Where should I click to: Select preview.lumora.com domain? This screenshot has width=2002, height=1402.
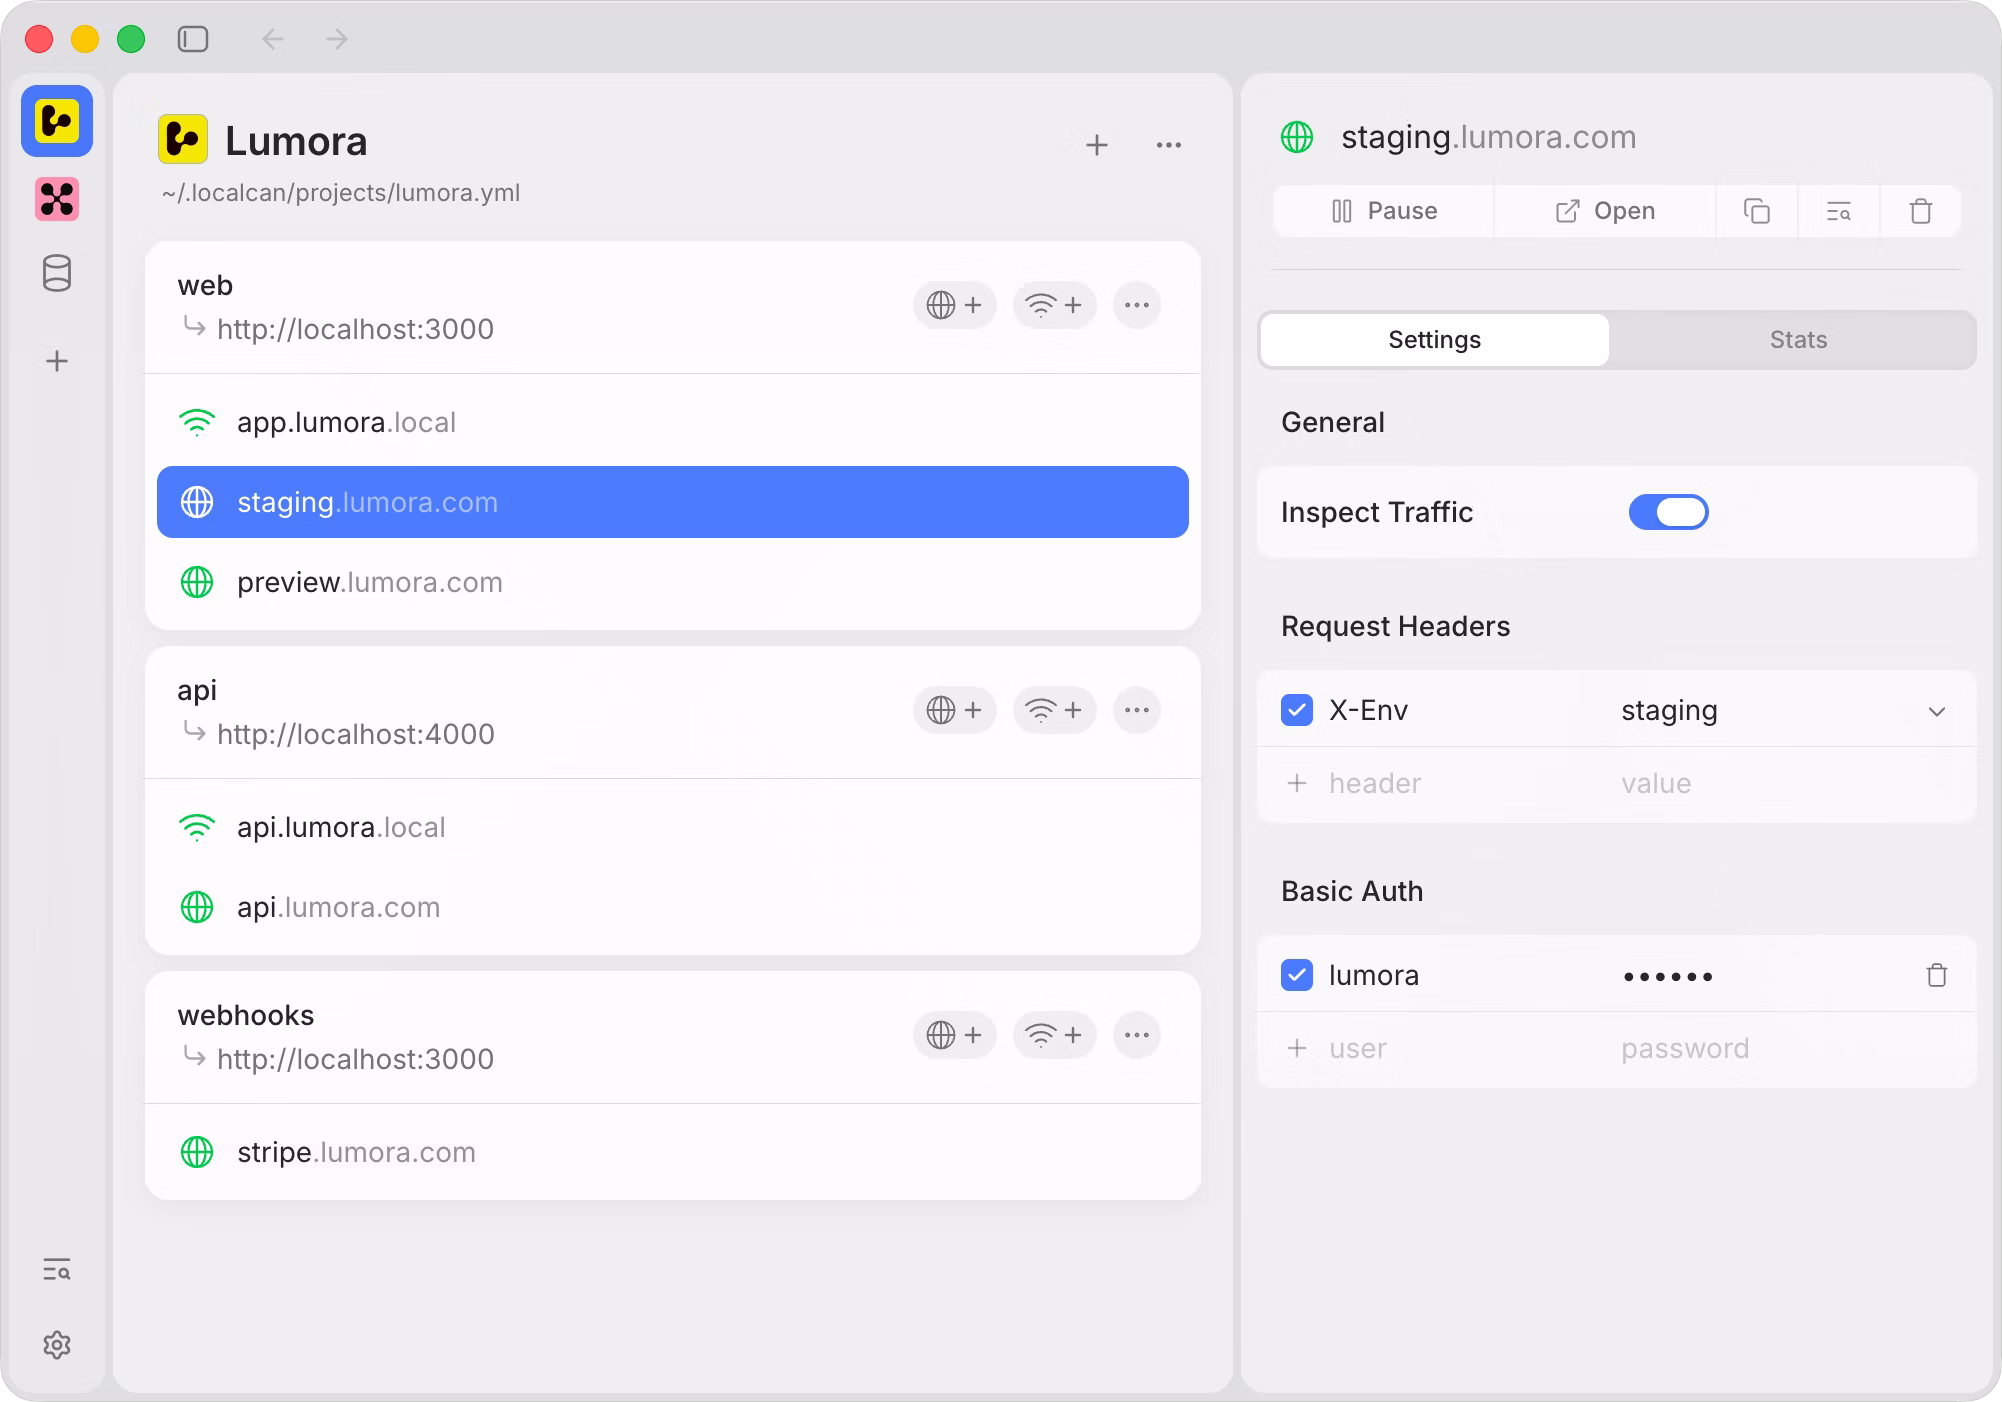point(672,582)
